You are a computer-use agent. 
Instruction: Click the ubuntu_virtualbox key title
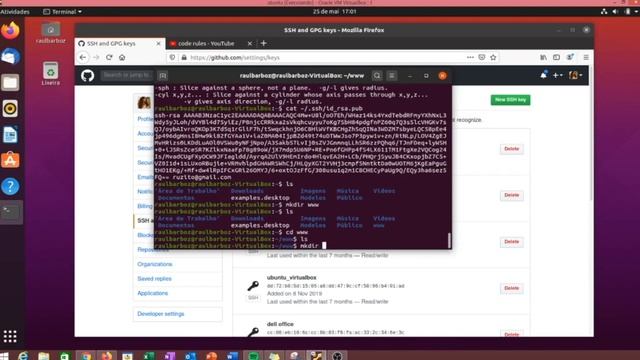(x=291, y=278)
